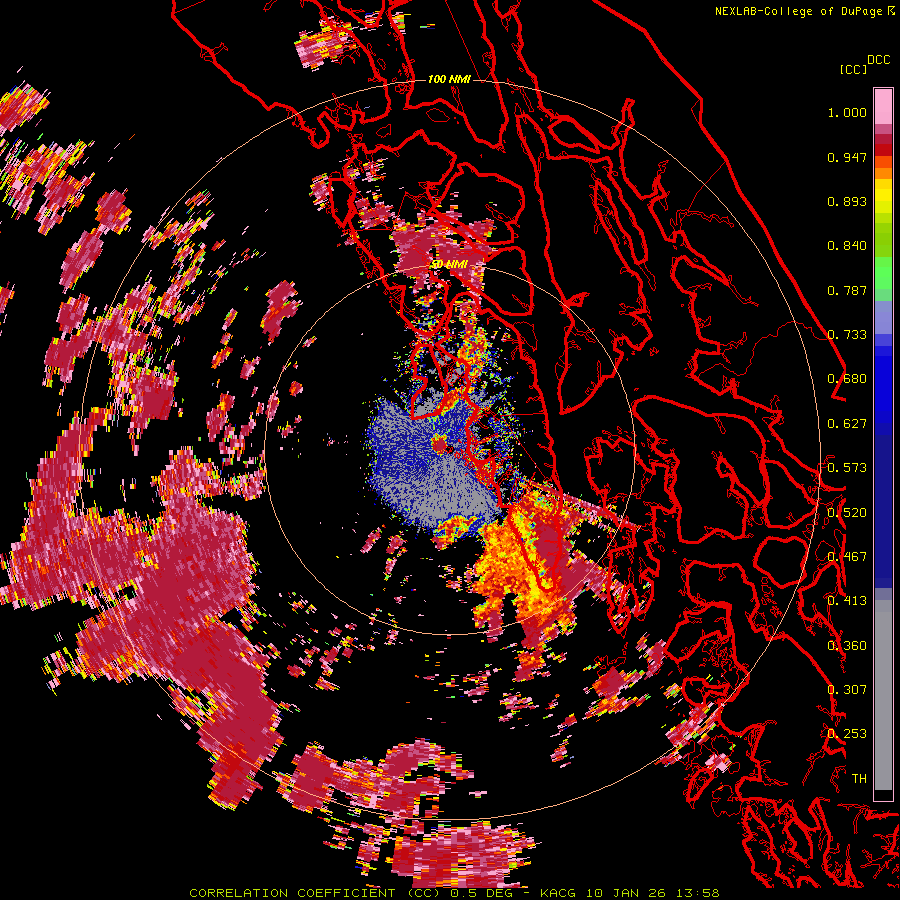Click the 50 NMI range ring label
Screen dimensions: 900x900
449,265
